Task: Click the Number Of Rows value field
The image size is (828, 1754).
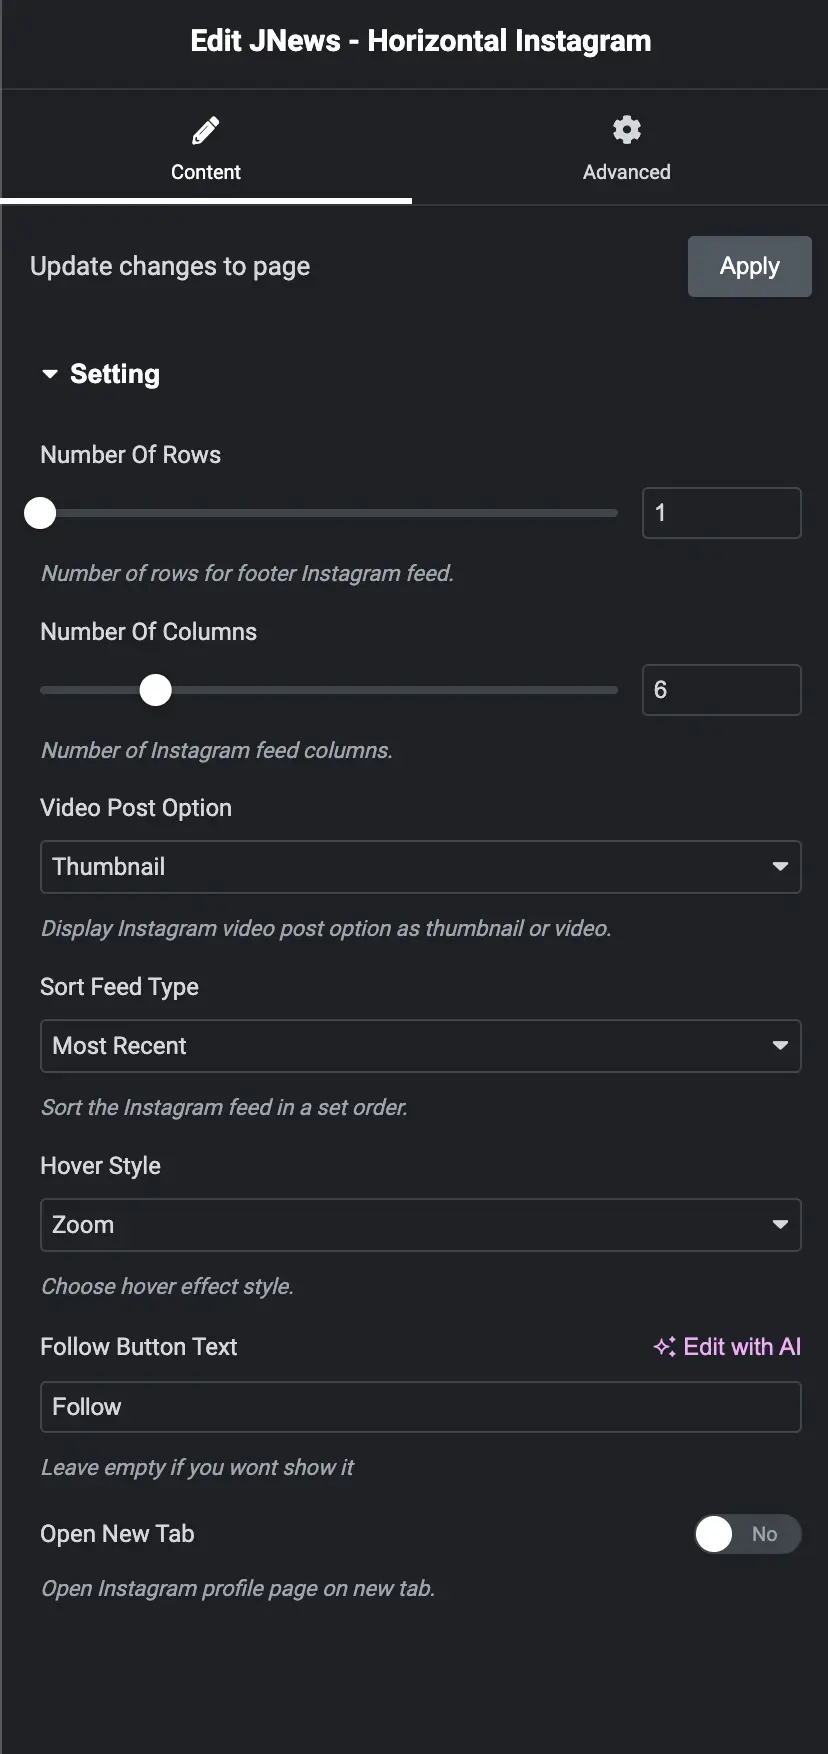Action: 721,513
